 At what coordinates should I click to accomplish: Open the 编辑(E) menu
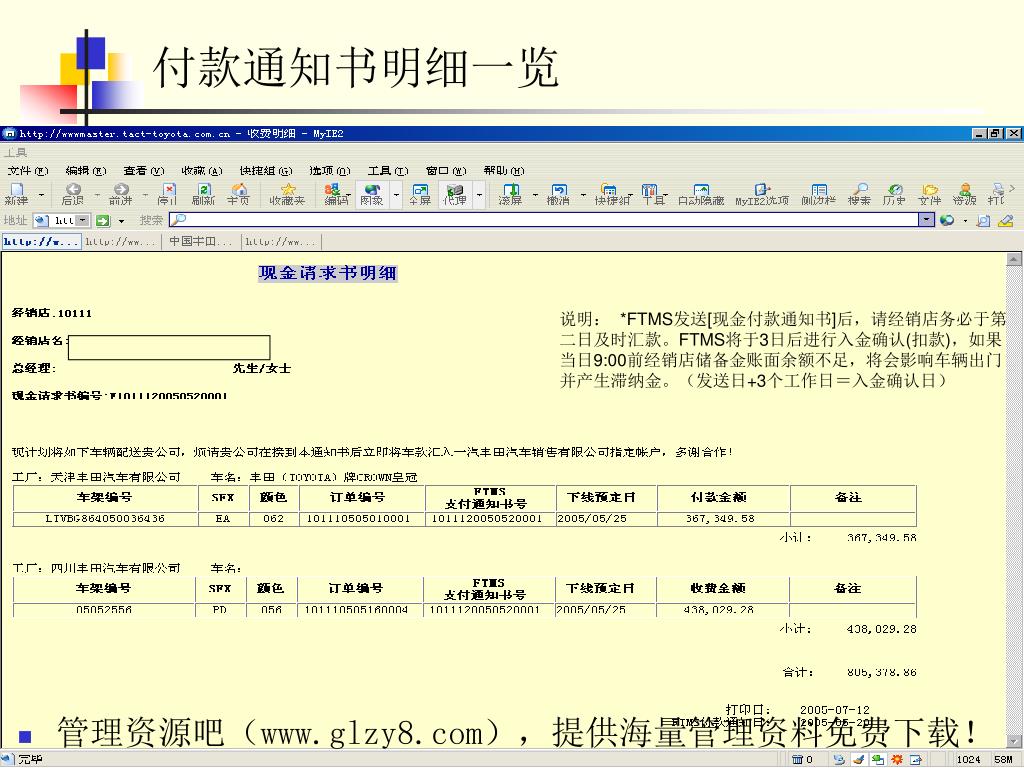pos(86,171)
